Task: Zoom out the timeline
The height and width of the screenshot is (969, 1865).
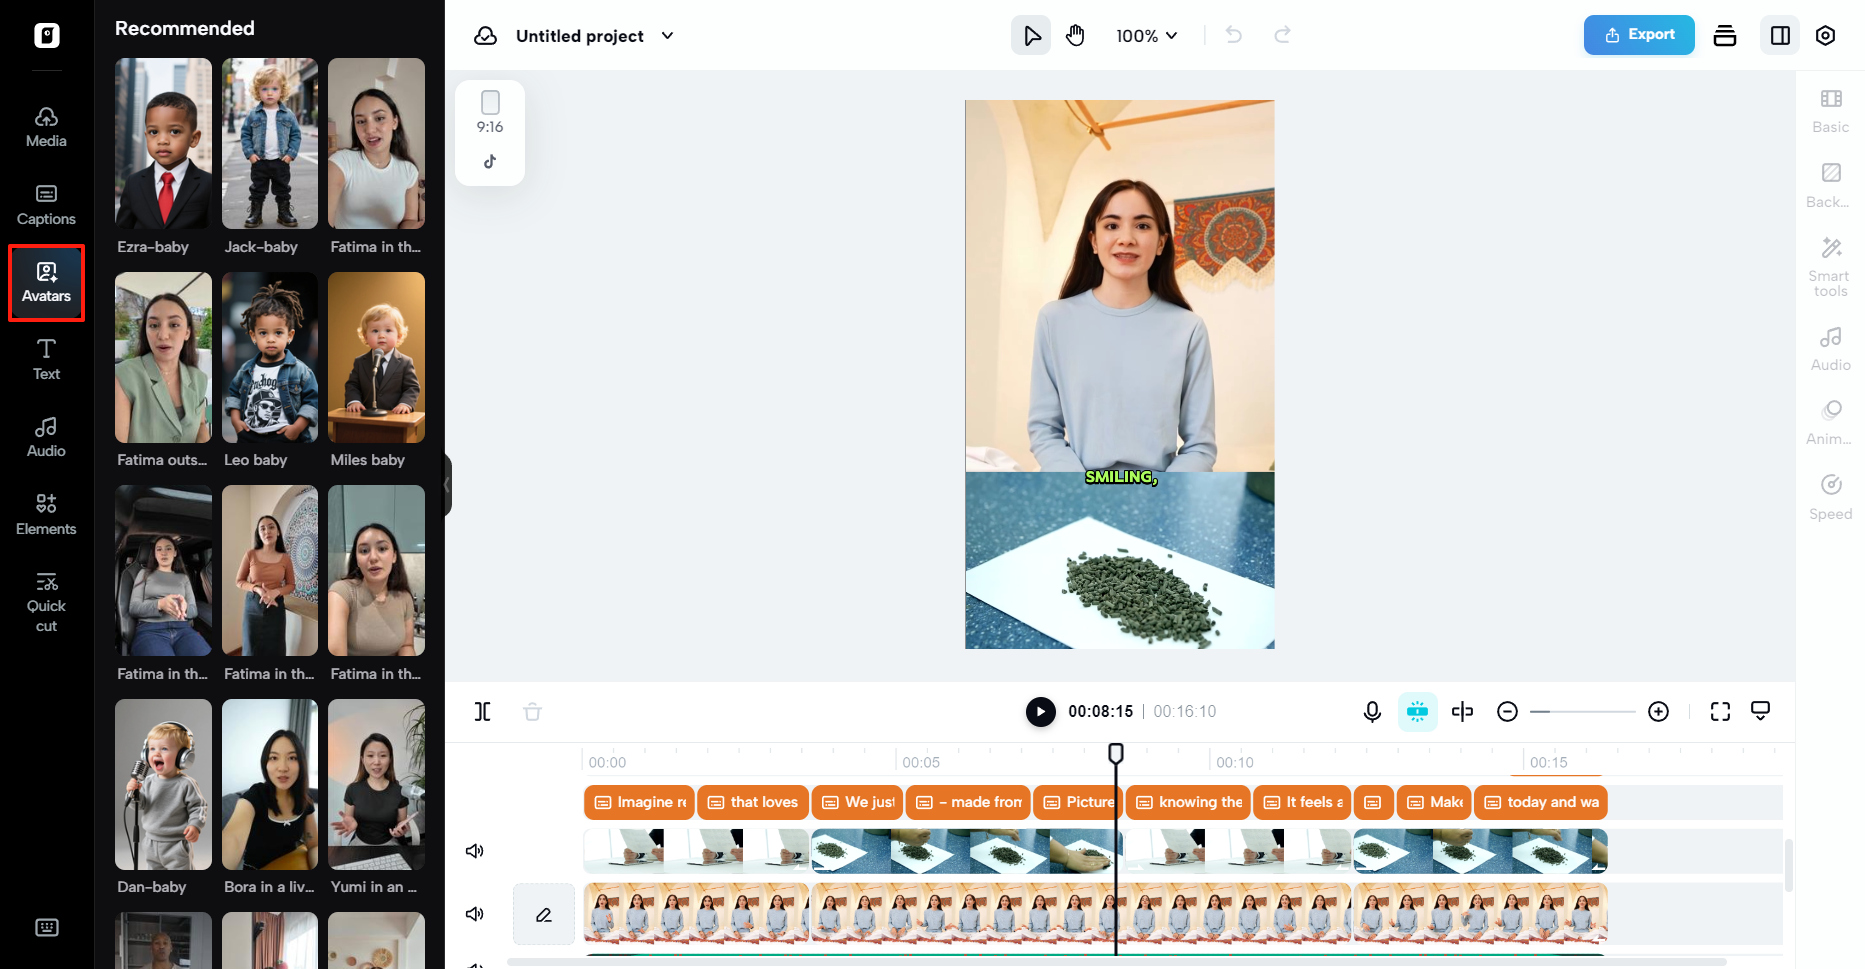Action: point(1507,711)
